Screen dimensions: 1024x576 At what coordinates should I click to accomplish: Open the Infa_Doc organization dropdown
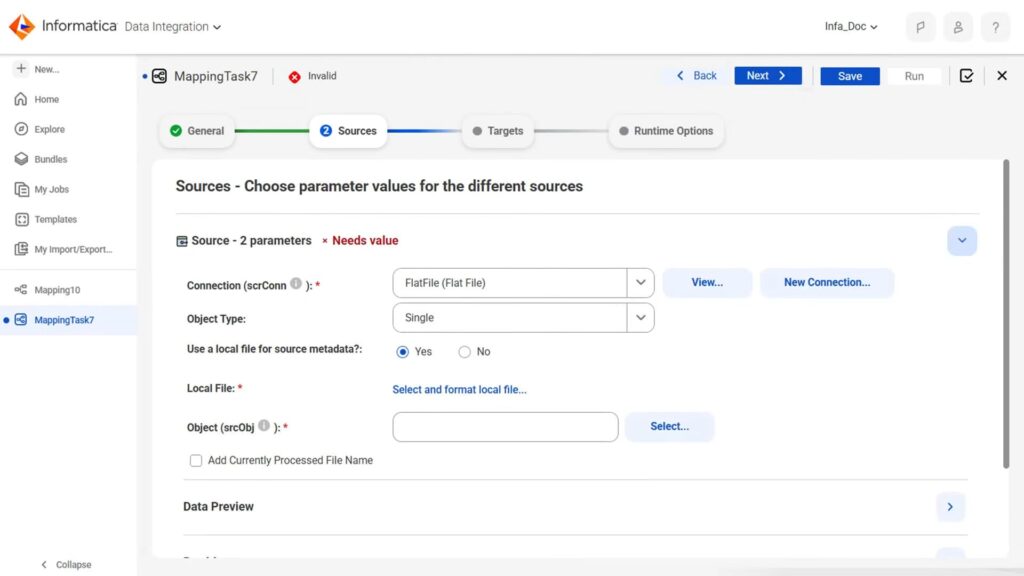pos(851,26)
